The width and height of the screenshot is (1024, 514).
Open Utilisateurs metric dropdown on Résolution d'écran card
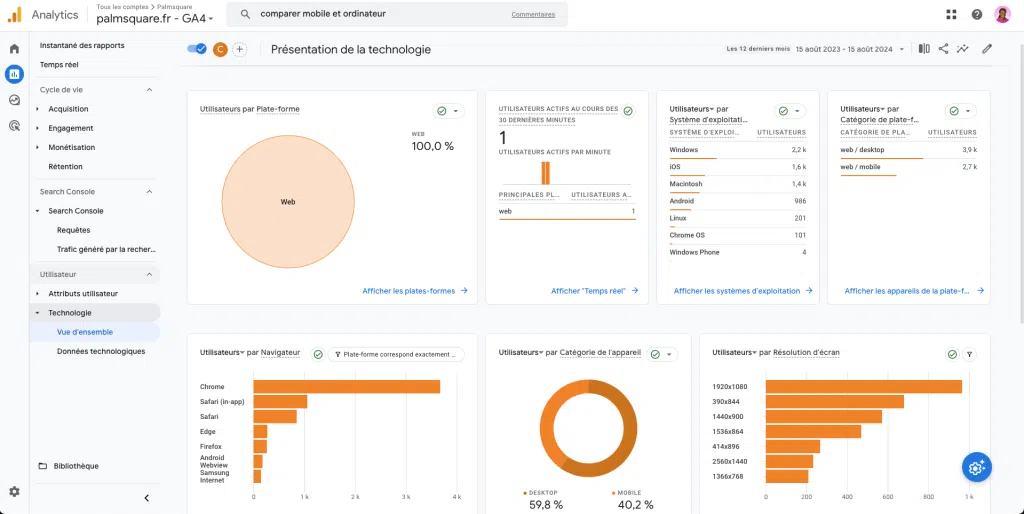734,353
